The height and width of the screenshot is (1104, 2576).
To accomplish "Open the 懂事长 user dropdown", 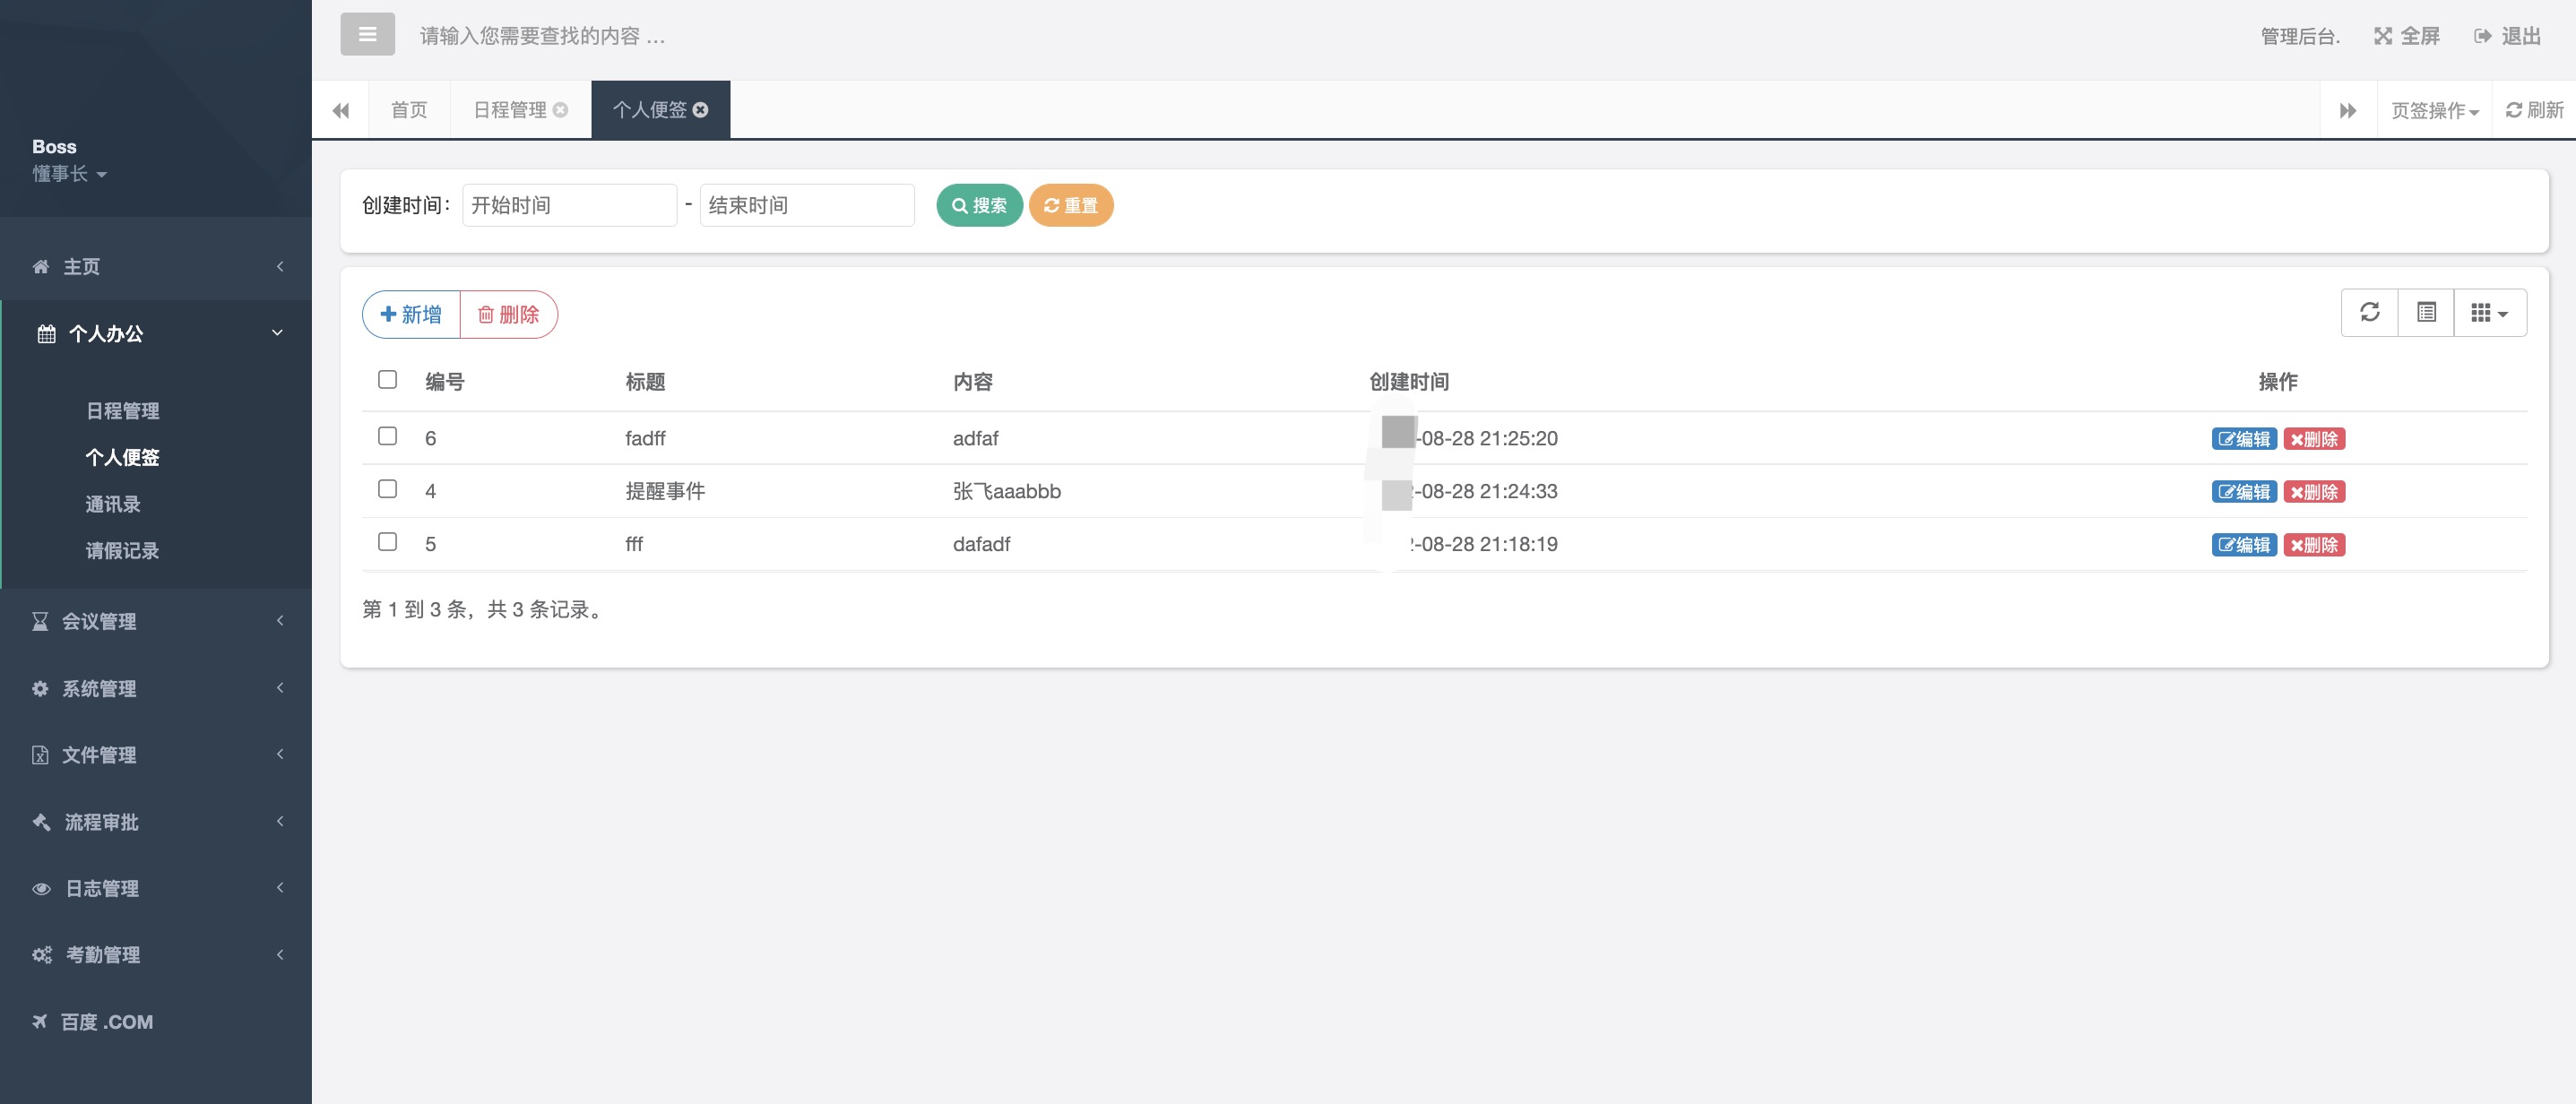I will 69,174.
